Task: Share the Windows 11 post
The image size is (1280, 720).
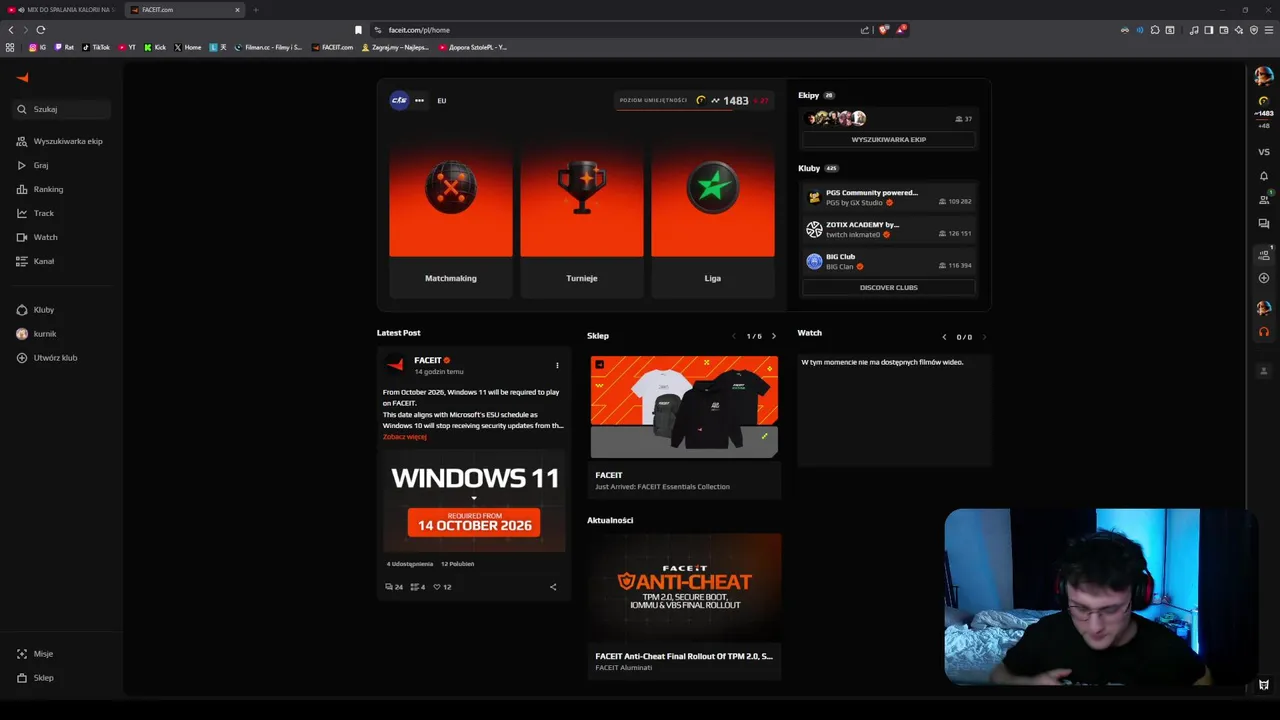Action: pyautogui.click(x=553, y=587)
